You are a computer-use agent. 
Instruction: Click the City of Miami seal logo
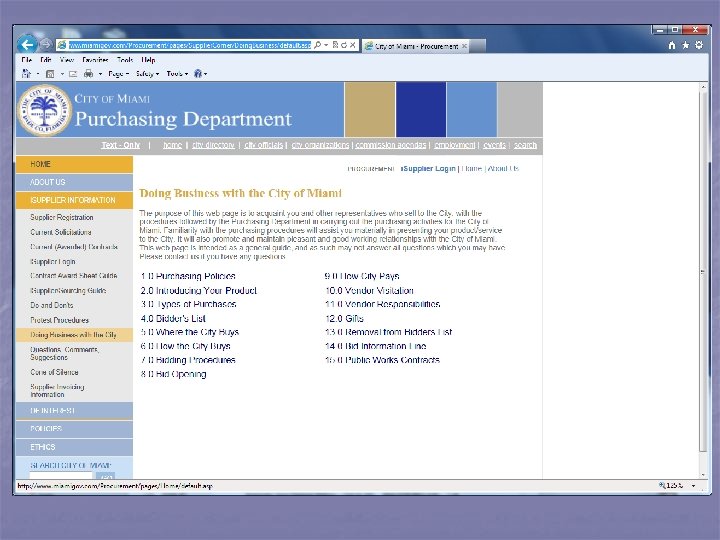[44, 110]
